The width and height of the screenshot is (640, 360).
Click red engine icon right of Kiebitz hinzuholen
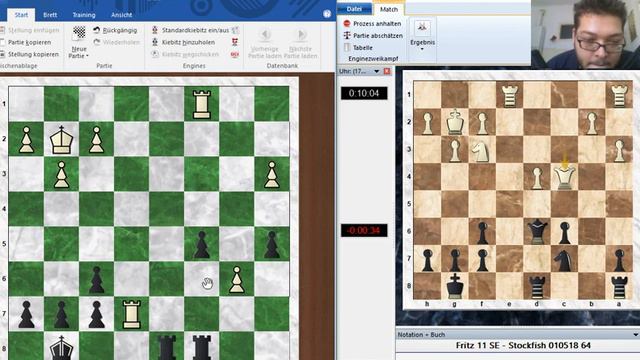tap(235, 42)
